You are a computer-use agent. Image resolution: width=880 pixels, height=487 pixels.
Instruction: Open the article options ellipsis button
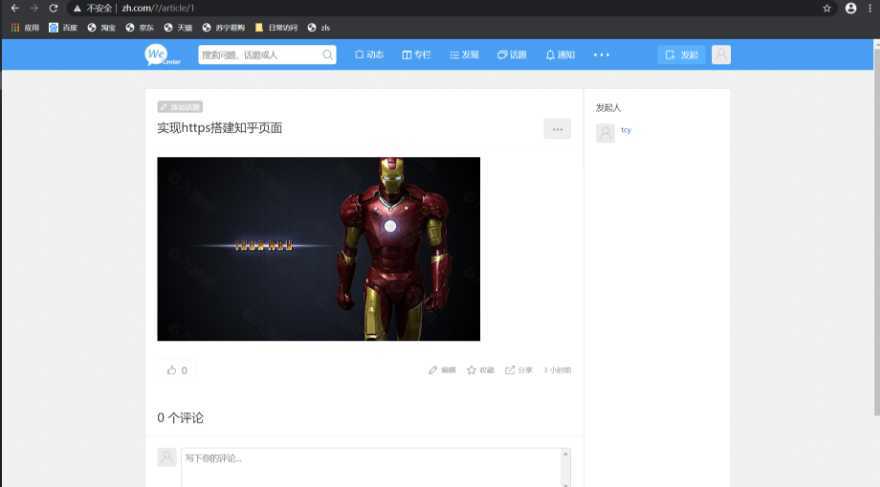coord(557,129)
